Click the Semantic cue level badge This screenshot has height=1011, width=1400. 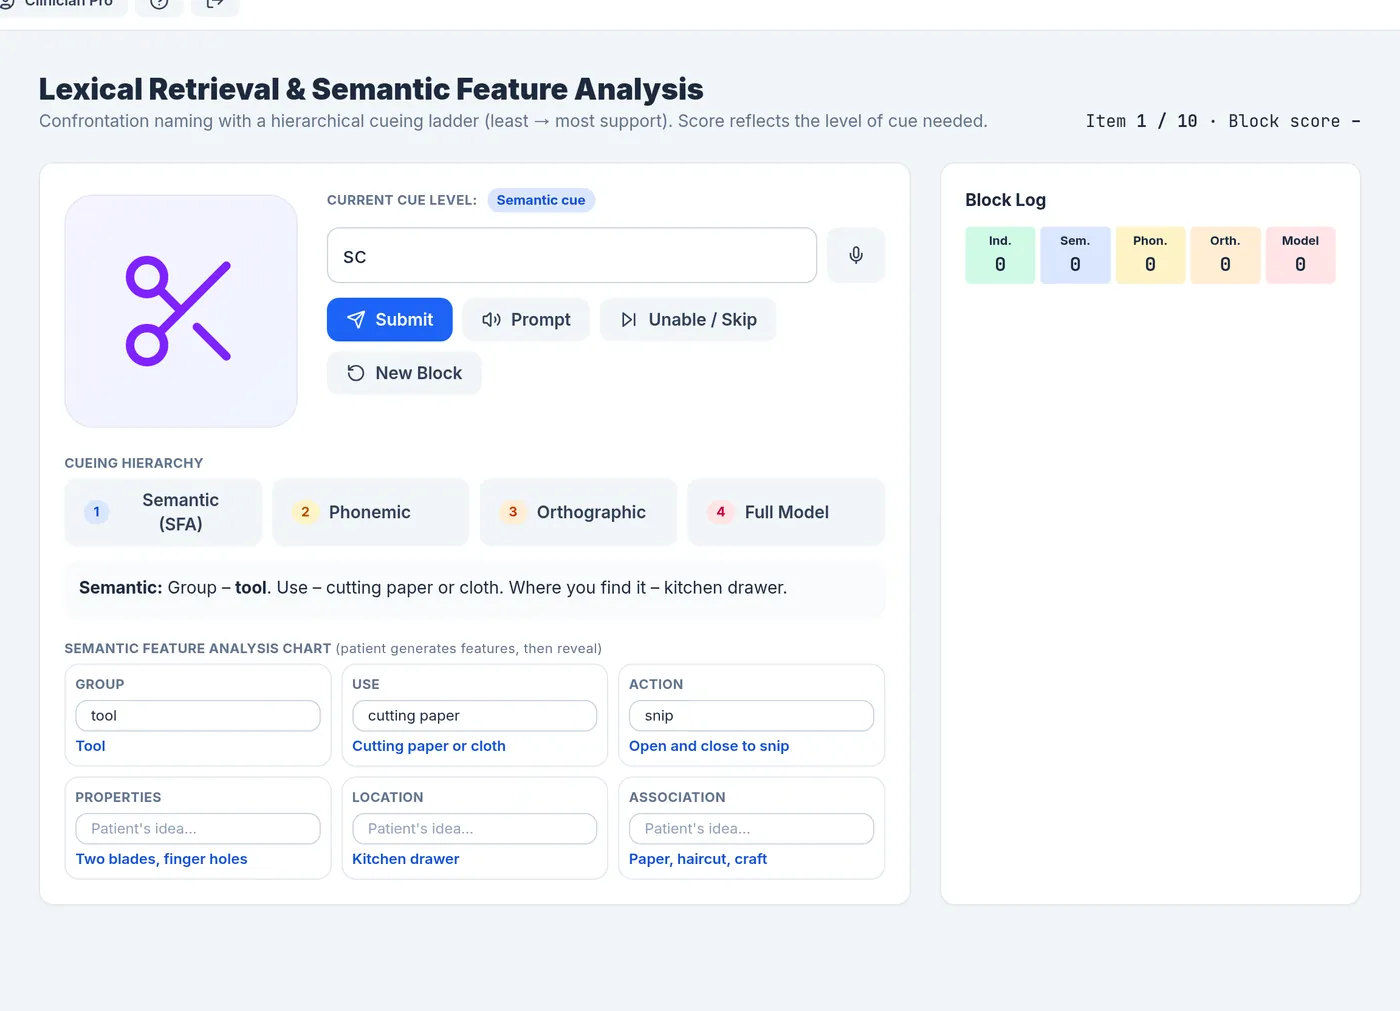click(541, 200)
